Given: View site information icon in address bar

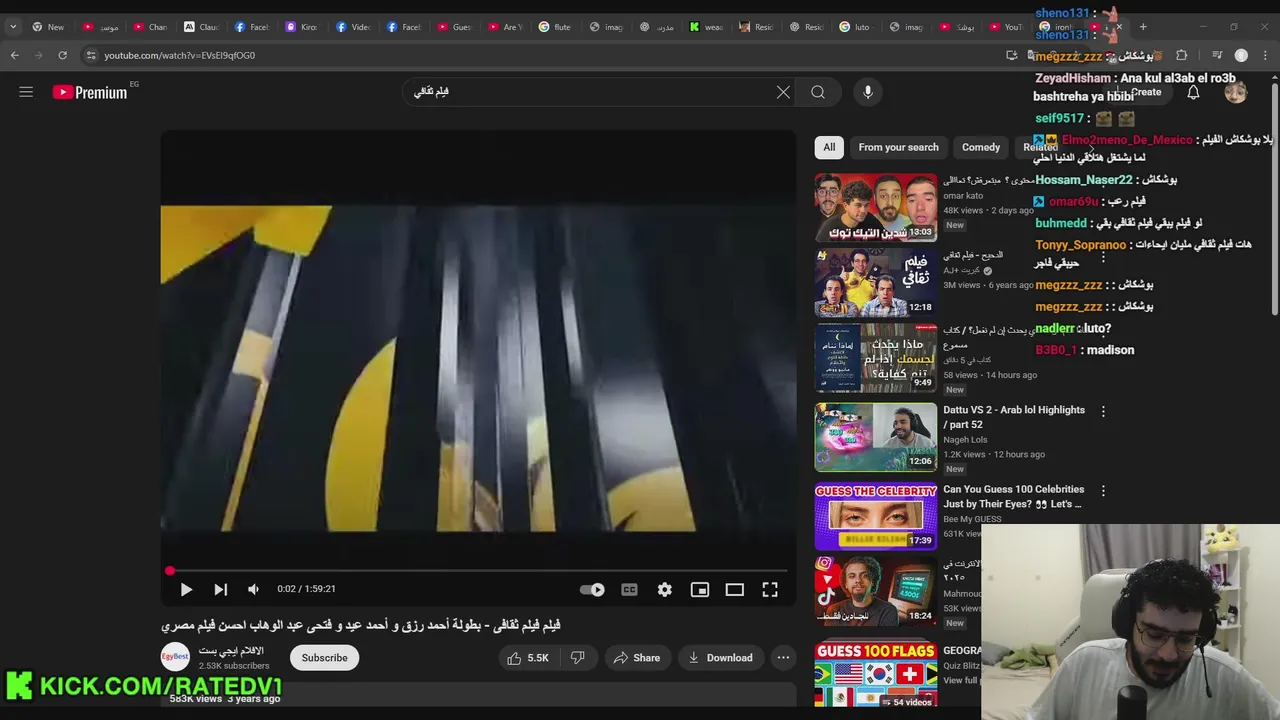Looking at the screenshot, I should click(x=91, y=55).
